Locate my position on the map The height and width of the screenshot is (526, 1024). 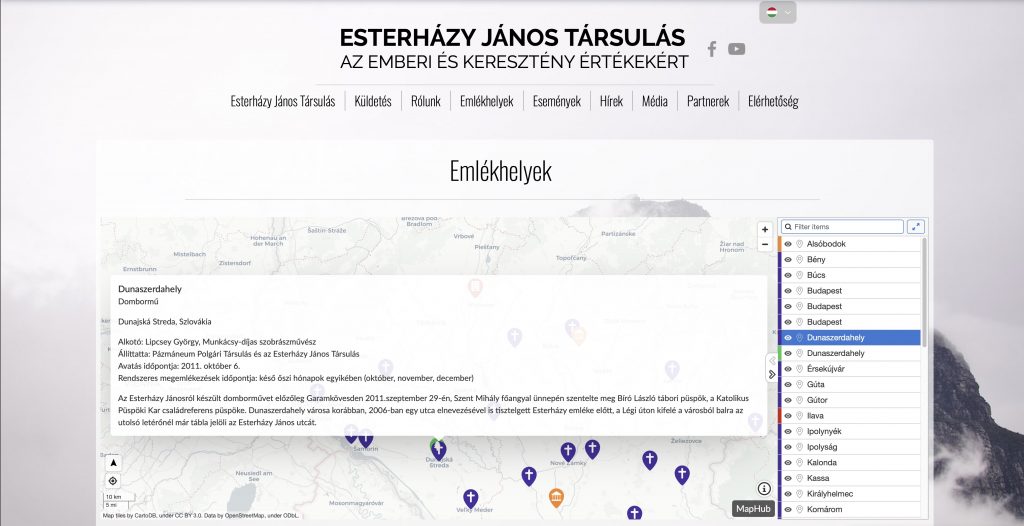pos(113,481)
